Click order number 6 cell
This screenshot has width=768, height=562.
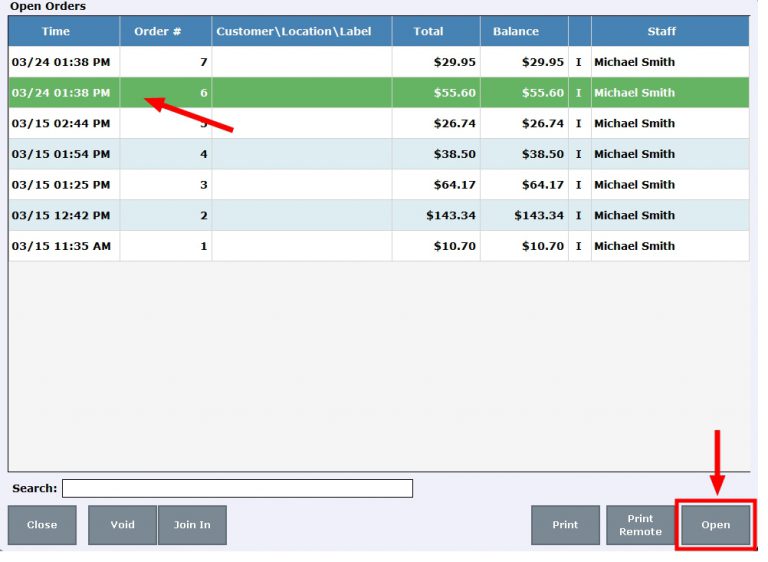(x=166, y=93)
